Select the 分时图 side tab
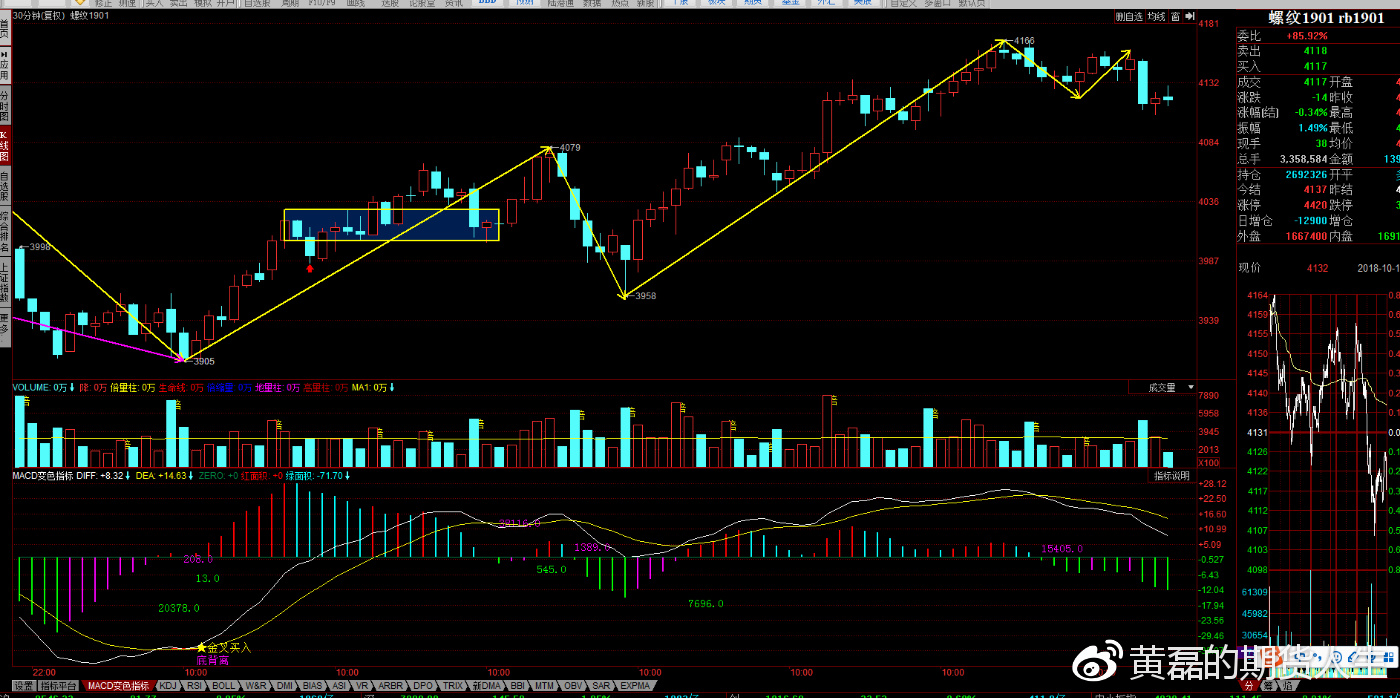This screenshot has width=1400, height=698. (x=5, y=102)
